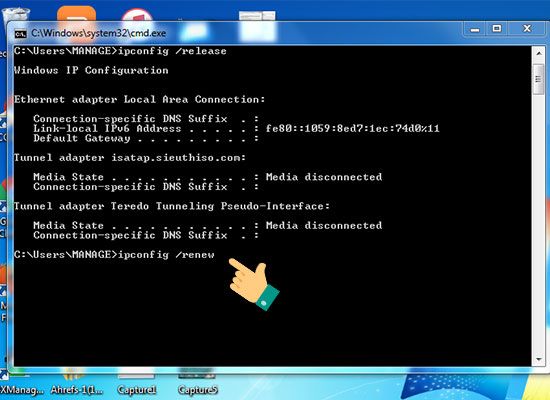Click the 'Default Gateway' line
This screenshot has width=550, height=400.
pos(146,139)
